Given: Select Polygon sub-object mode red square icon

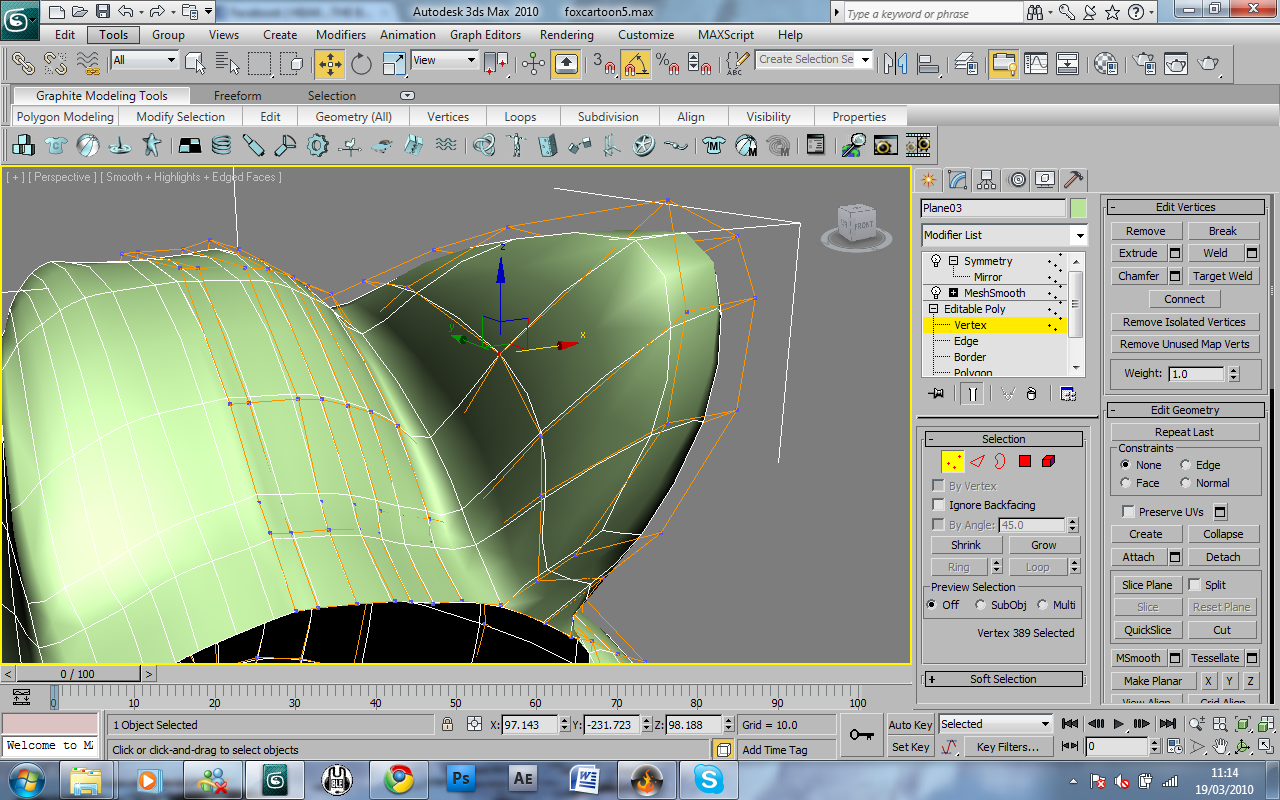Looking at the screenshot, I should point(1024,461).
